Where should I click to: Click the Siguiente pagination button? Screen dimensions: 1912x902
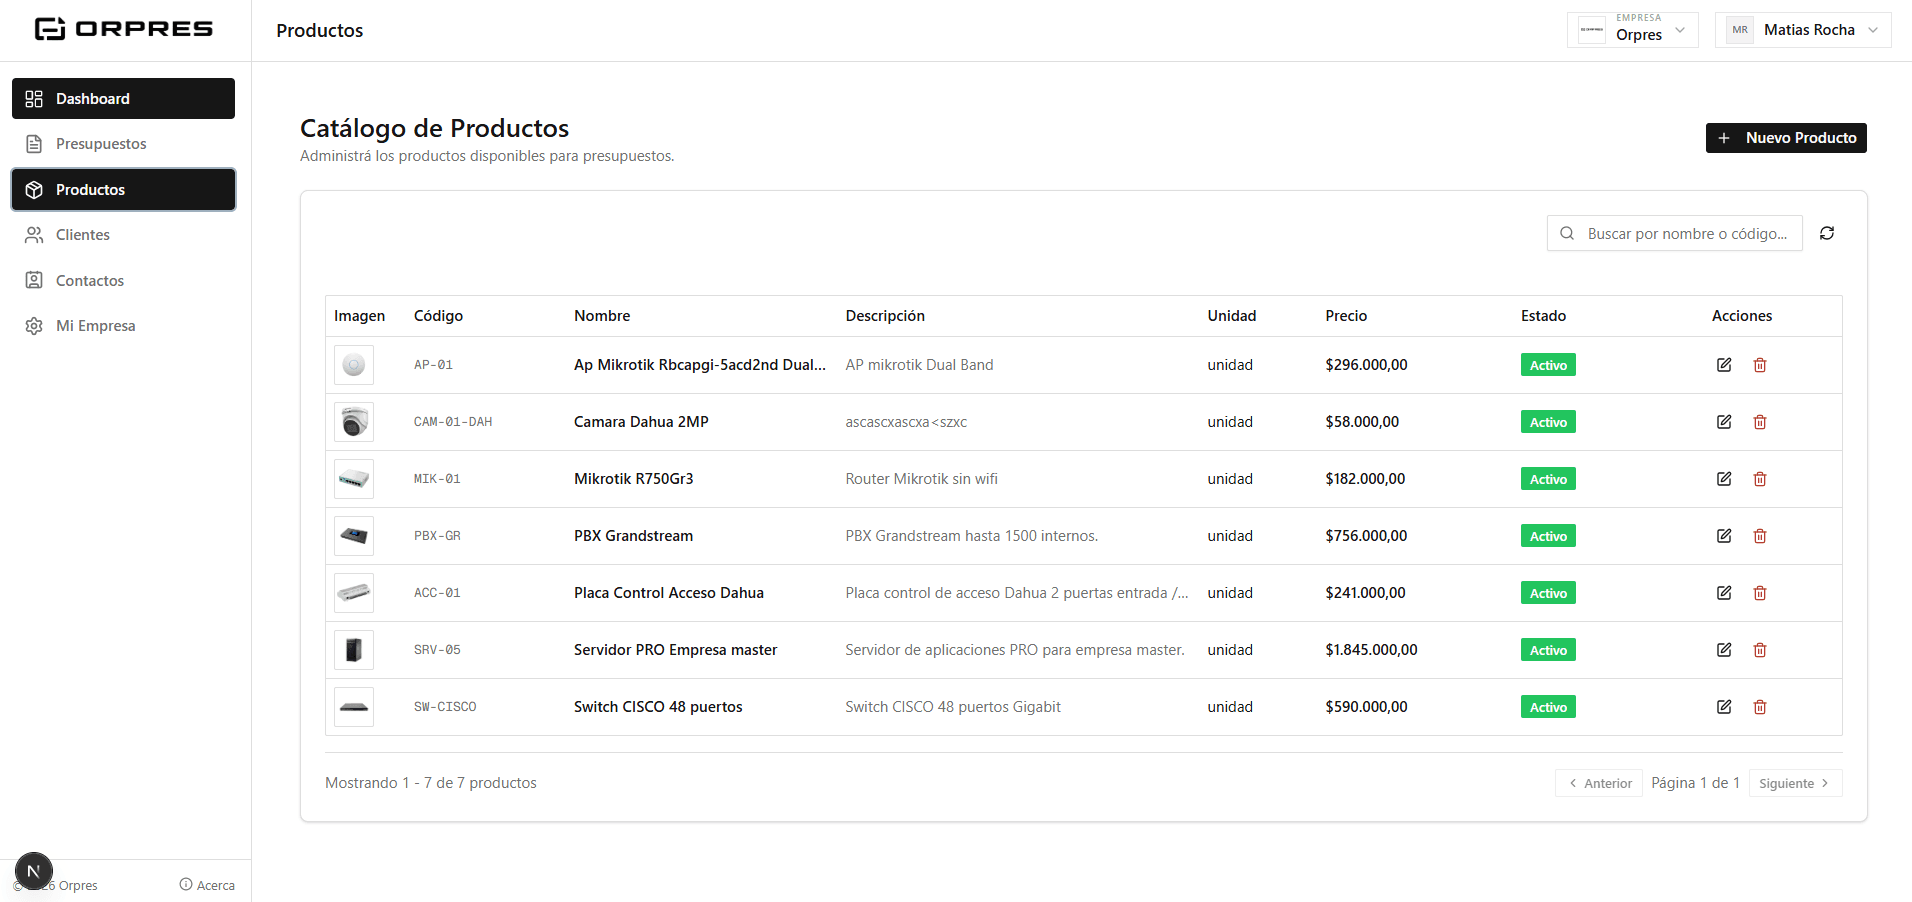tap(1795, 783)
